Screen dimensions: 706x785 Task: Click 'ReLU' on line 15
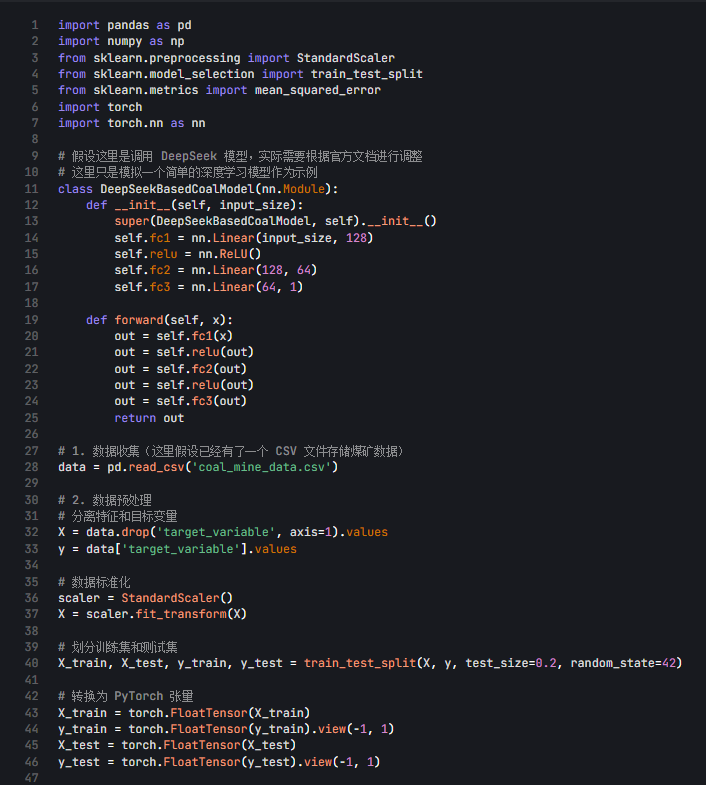(233, 254)
